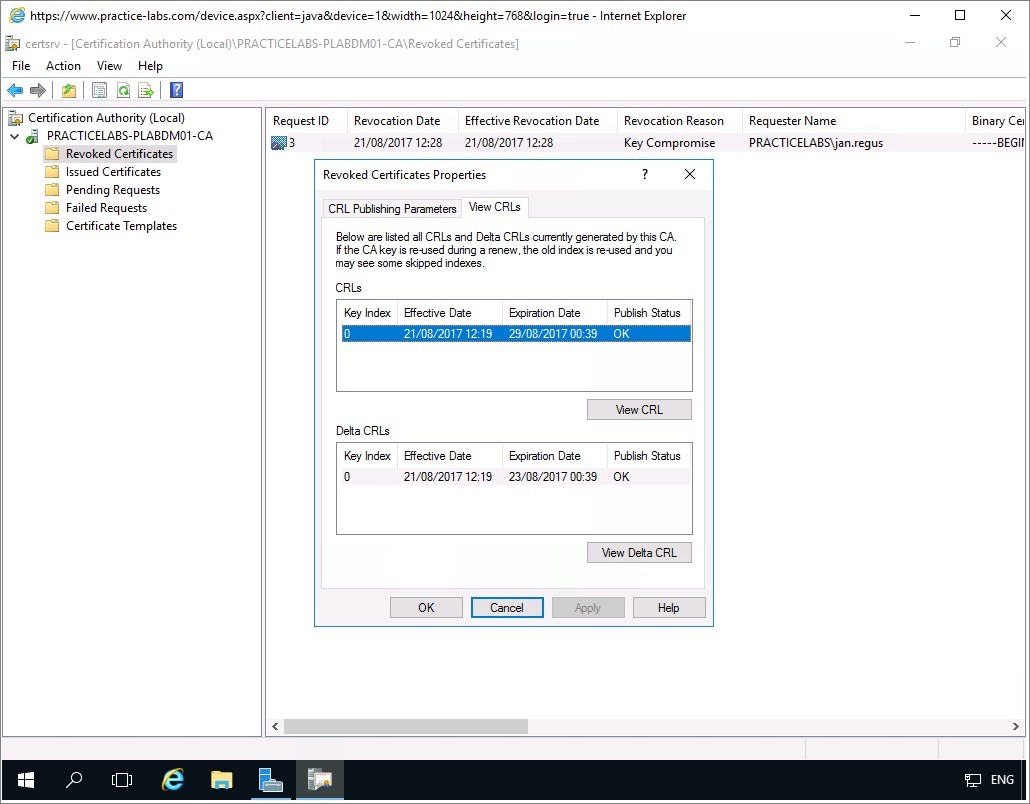Open taskbar Search

pos(74,780)
